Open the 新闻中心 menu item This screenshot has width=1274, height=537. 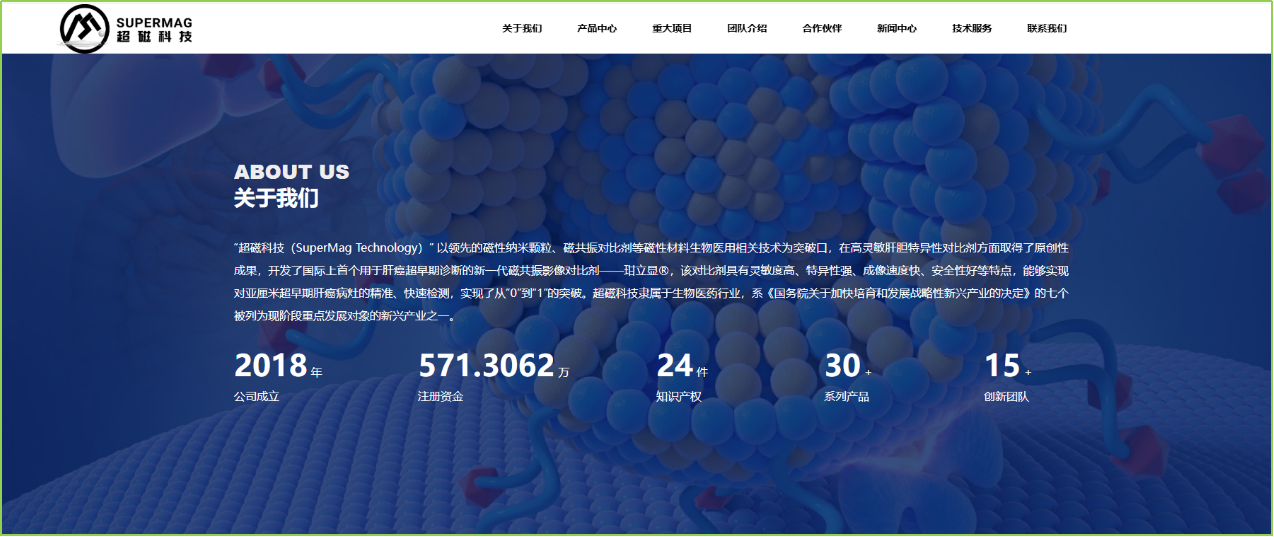coord(897,28)
